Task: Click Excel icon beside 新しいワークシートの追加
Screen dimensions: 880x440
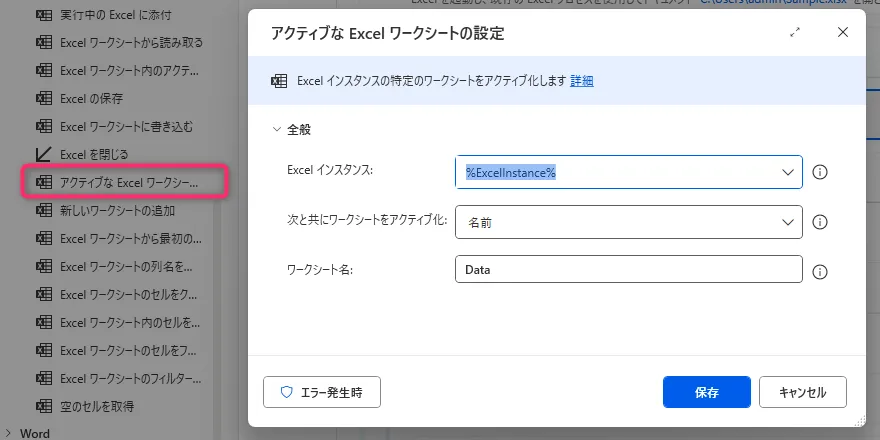Action: pos(44,211)
